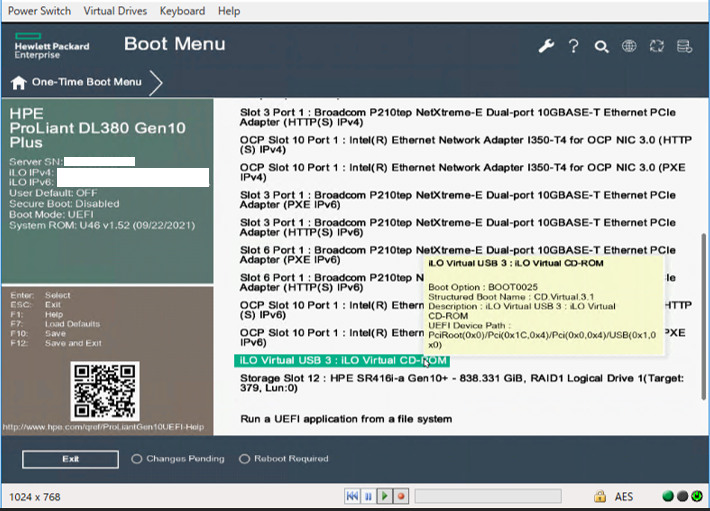Select Slot 3 Port 1 Broadcom HTTP(S) IPv6
The image size is (710, 511).
tap(457, 228)
